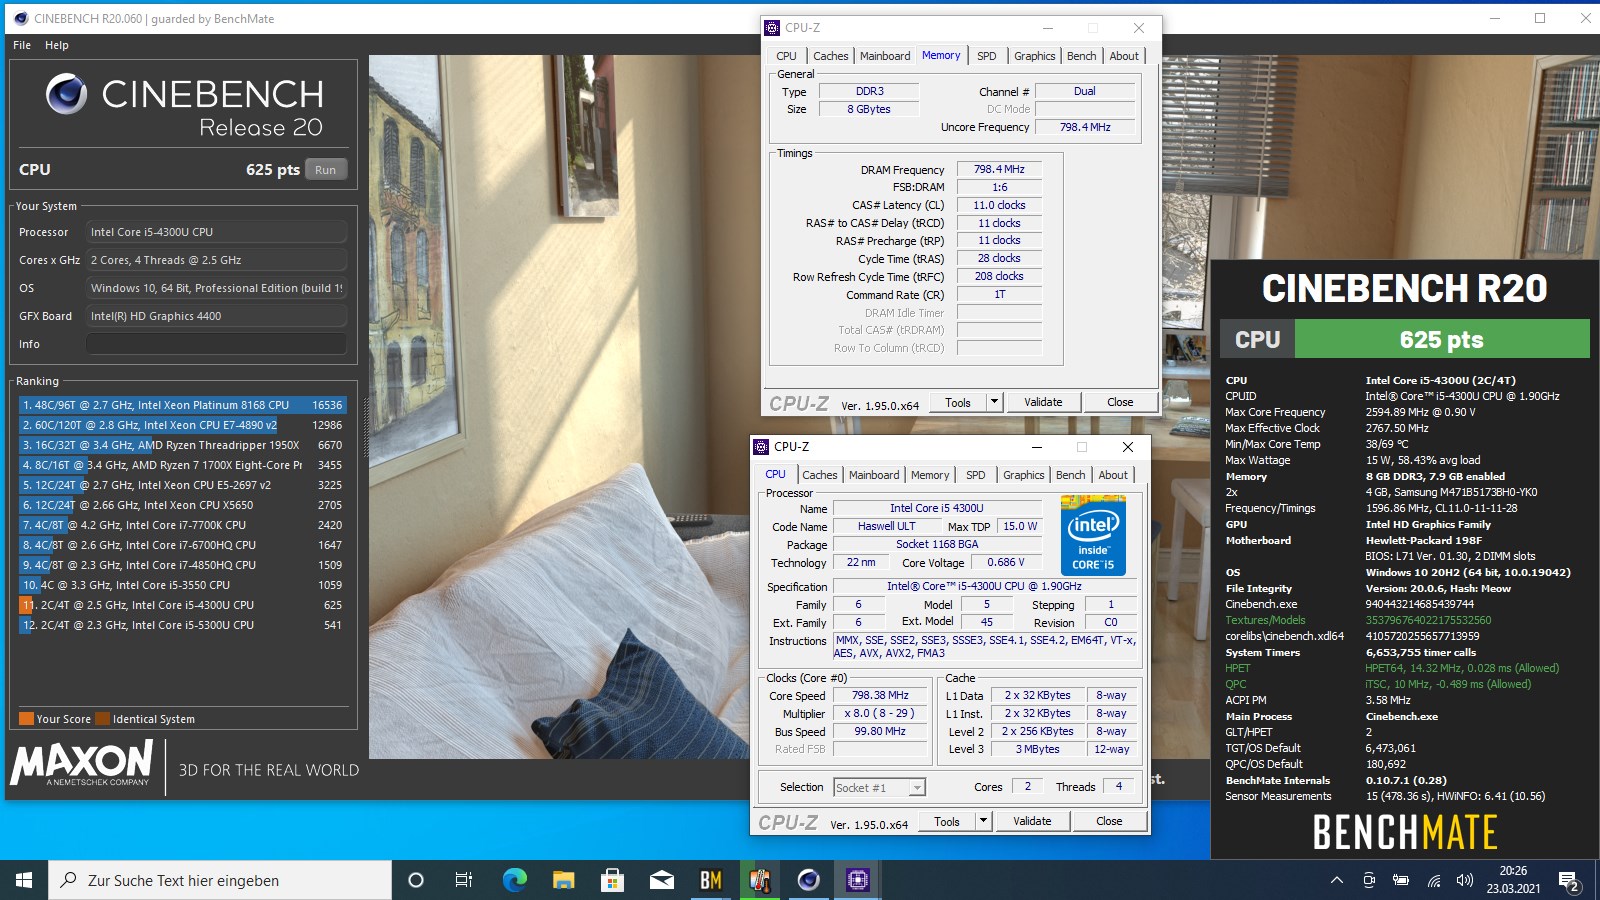Open Cortana circle icon in taskbar
Screen dimensions: 1600x900
(x=416, y=880)
